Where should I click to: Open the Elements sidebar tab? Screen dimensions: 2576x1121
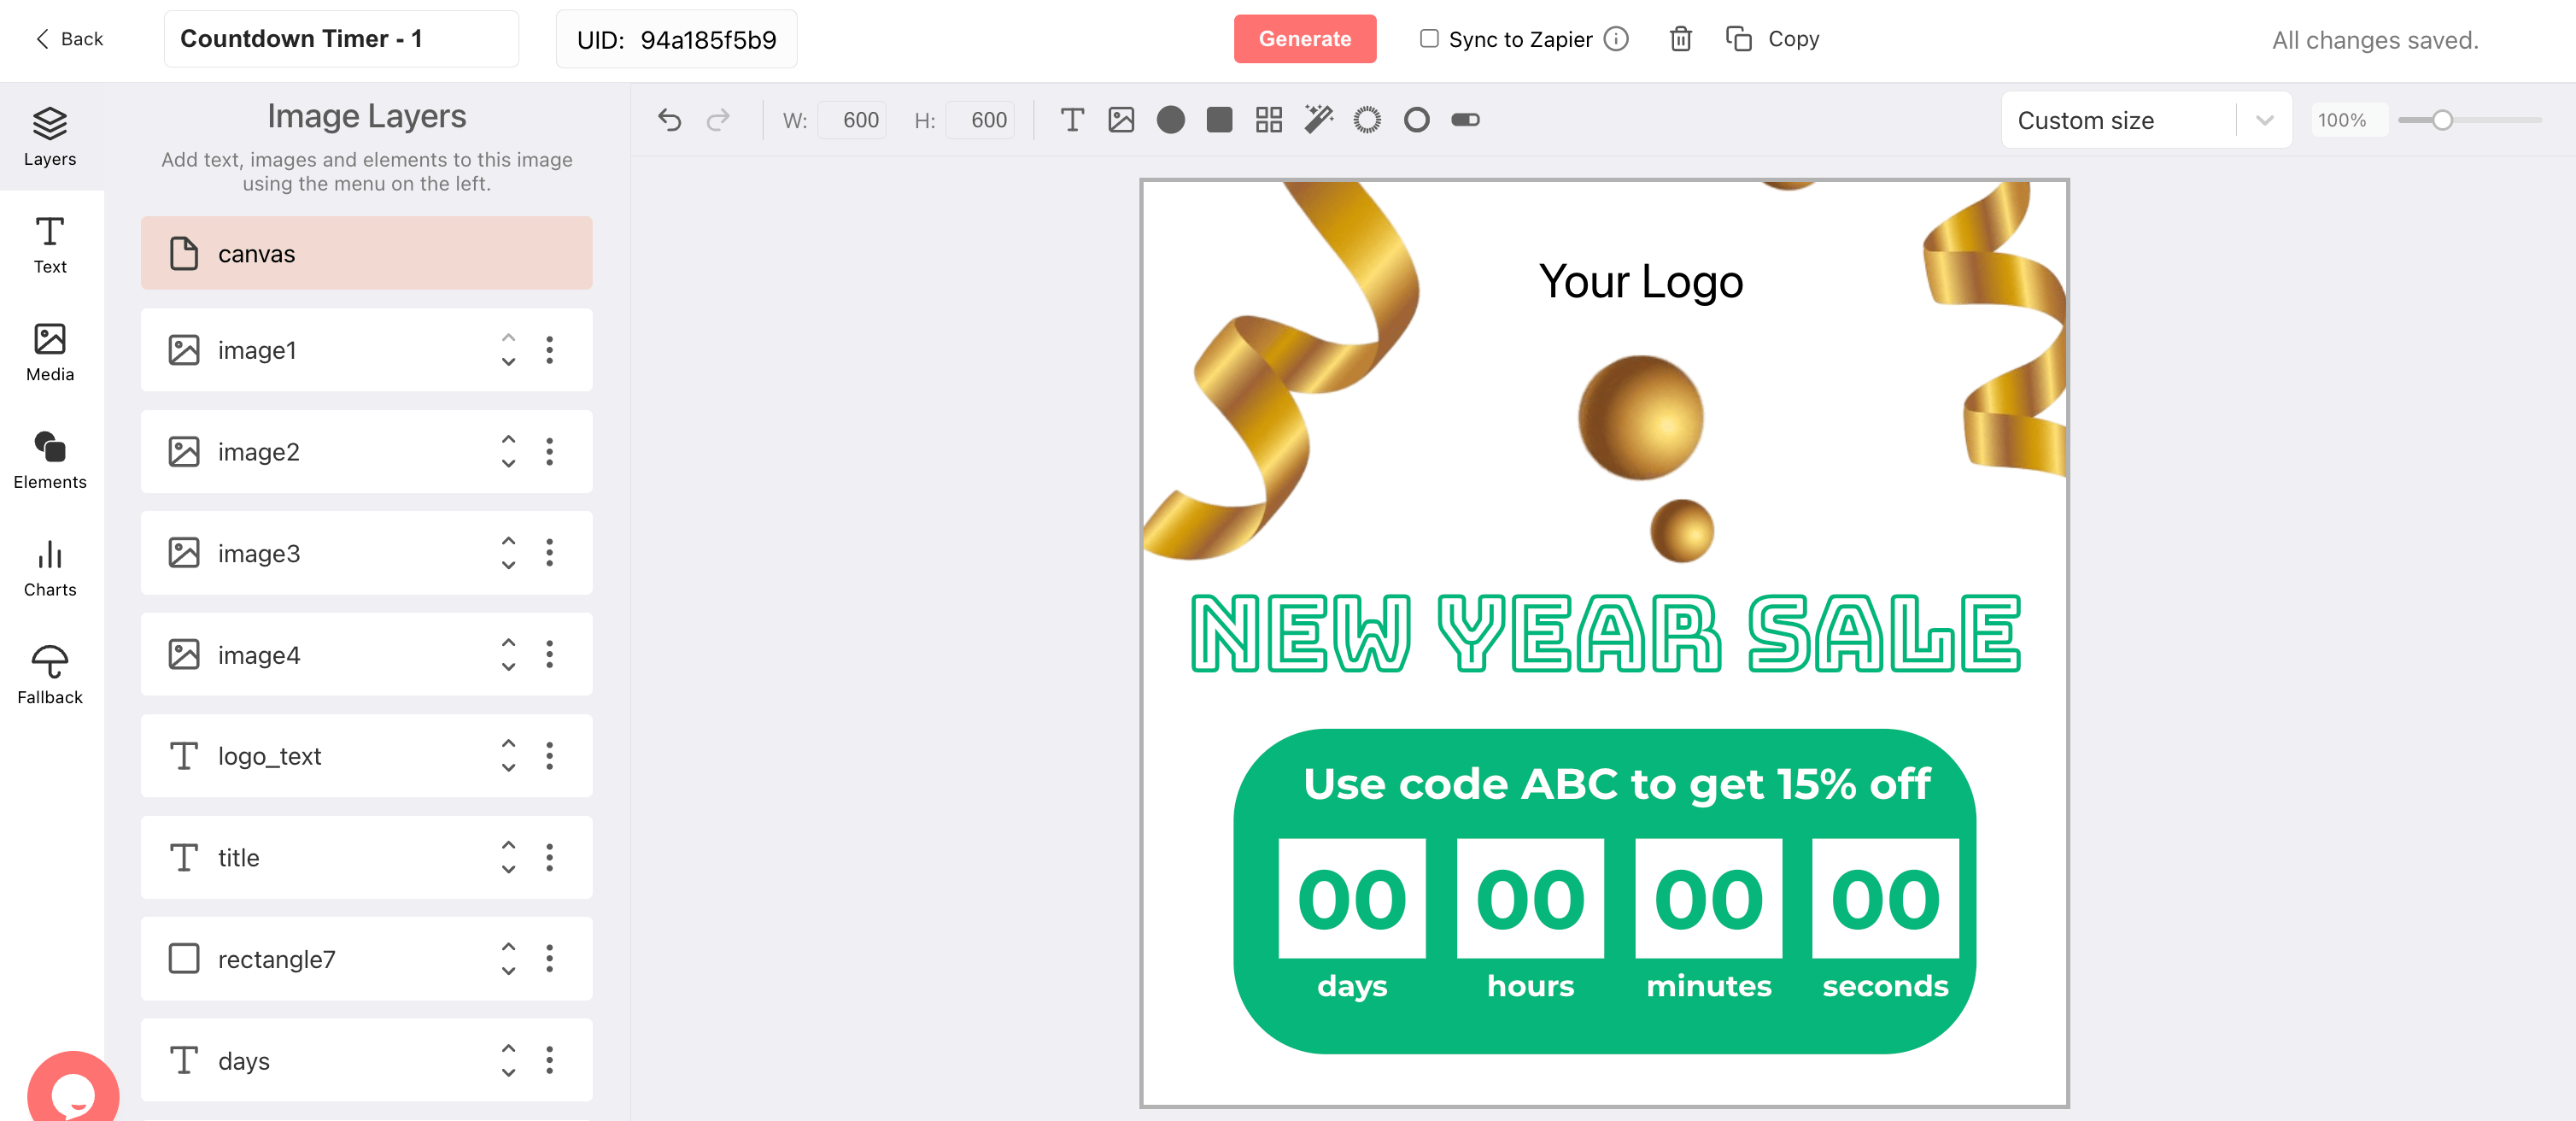(x=50, y=460)
